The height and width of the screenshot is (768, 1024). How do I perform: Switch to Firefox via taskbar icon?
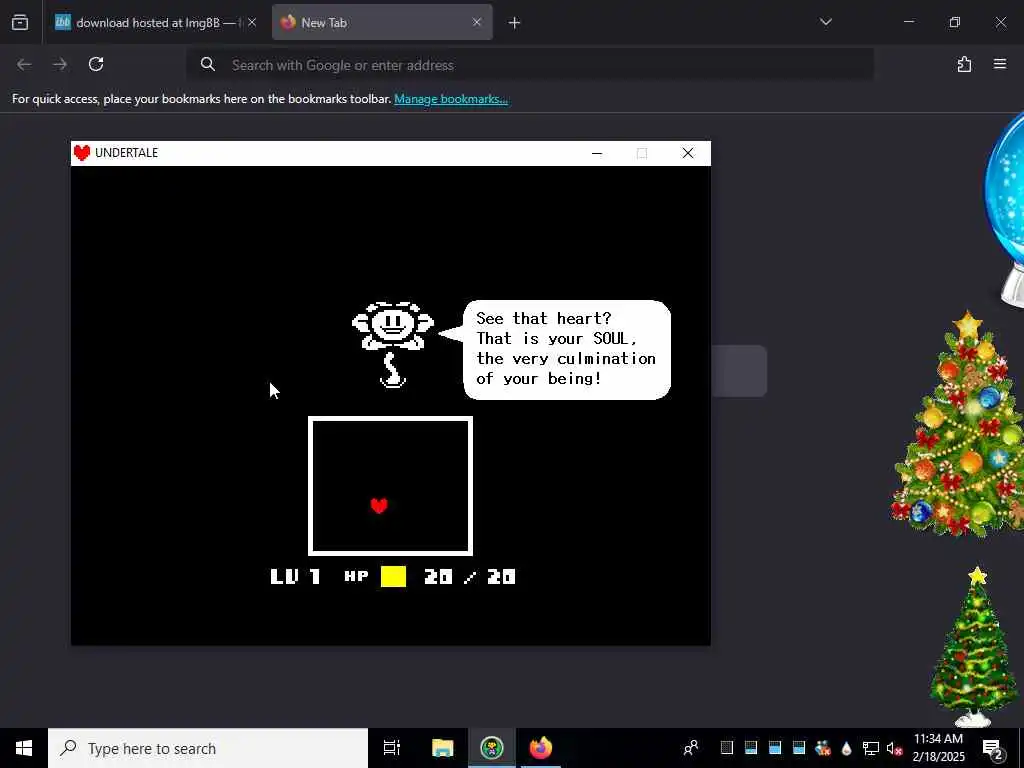pos(541,748)
